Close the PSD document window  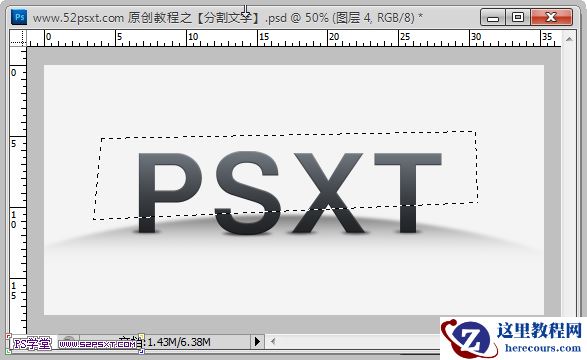click(x=551, y=17)
